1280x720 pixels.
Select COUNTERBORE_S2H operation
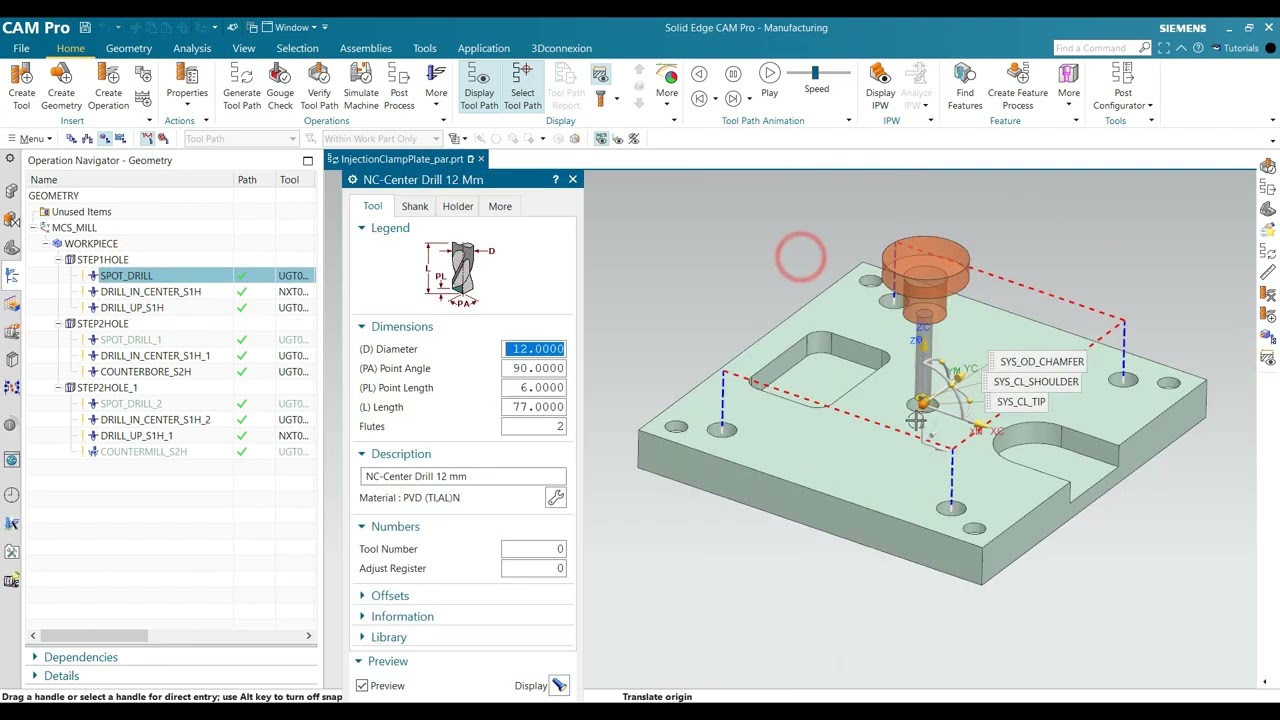point(145,372)
